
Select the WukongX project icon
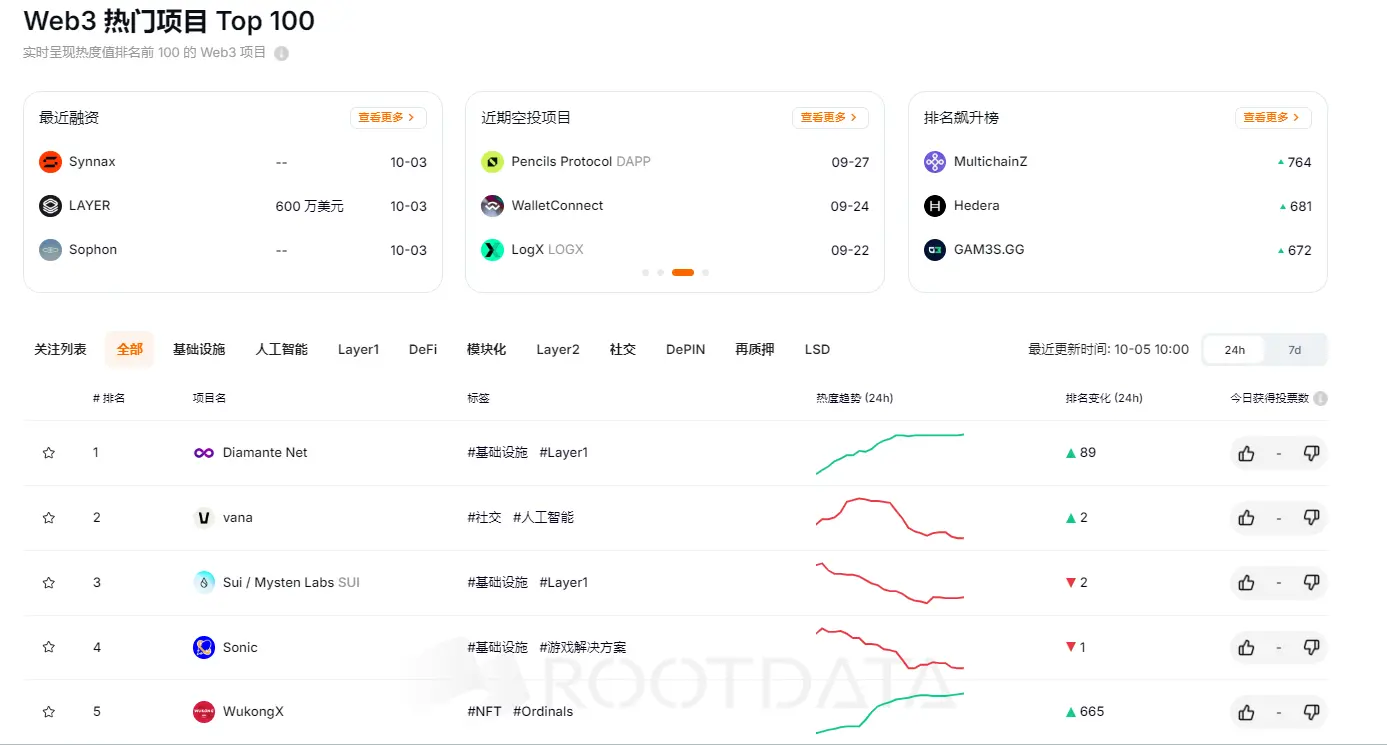click(204, 711)
